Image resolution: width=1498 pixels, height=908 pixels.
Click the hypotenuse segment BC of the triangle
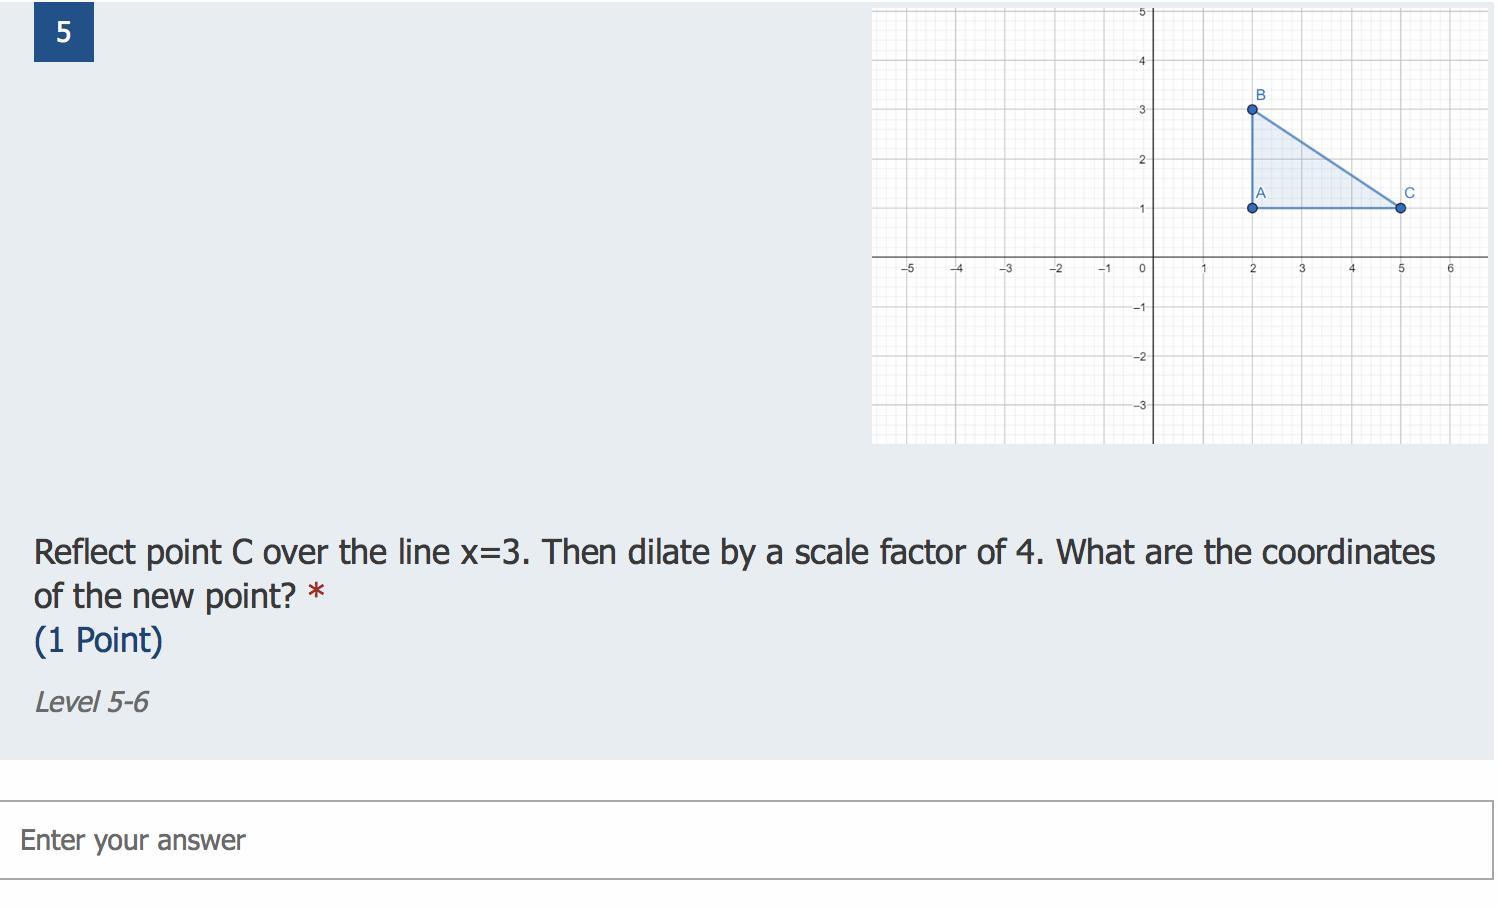click(1326, 159)
